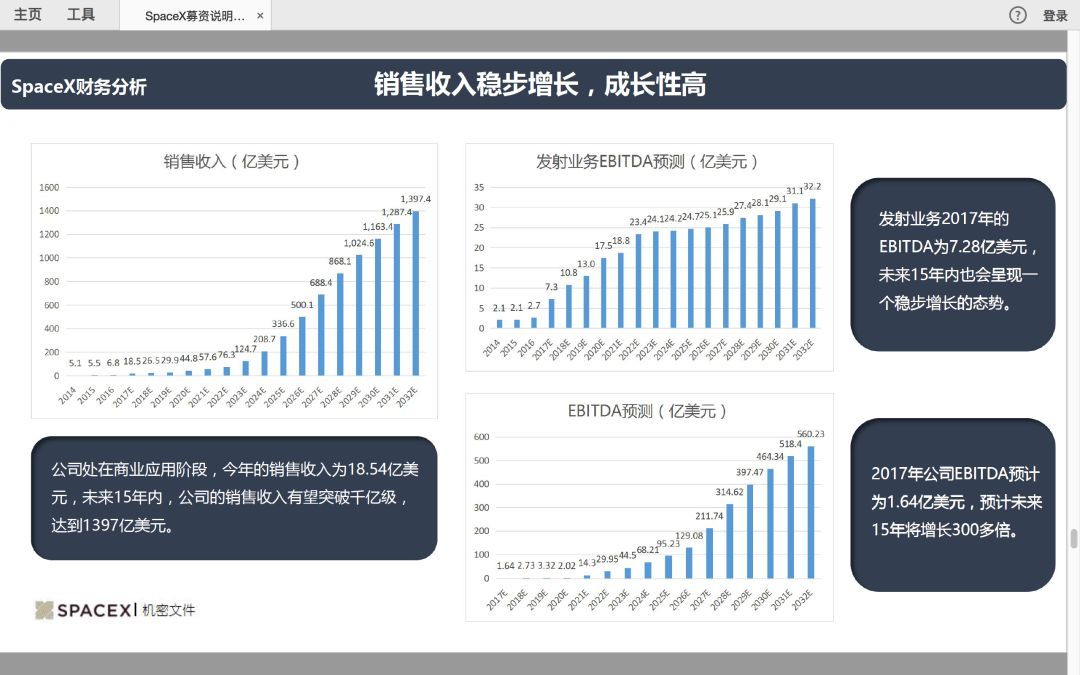The image size is (1080, 675).
Task: Open the help question mark icon
Action: click(x=1017, y=15)
